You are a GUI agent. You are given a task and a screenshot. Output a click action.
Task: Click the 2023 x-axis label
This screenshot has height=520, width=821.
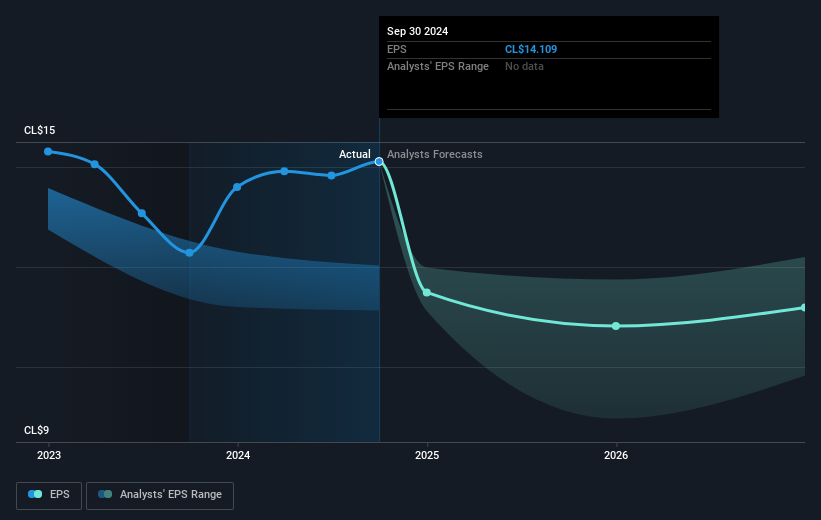[49, 456]
